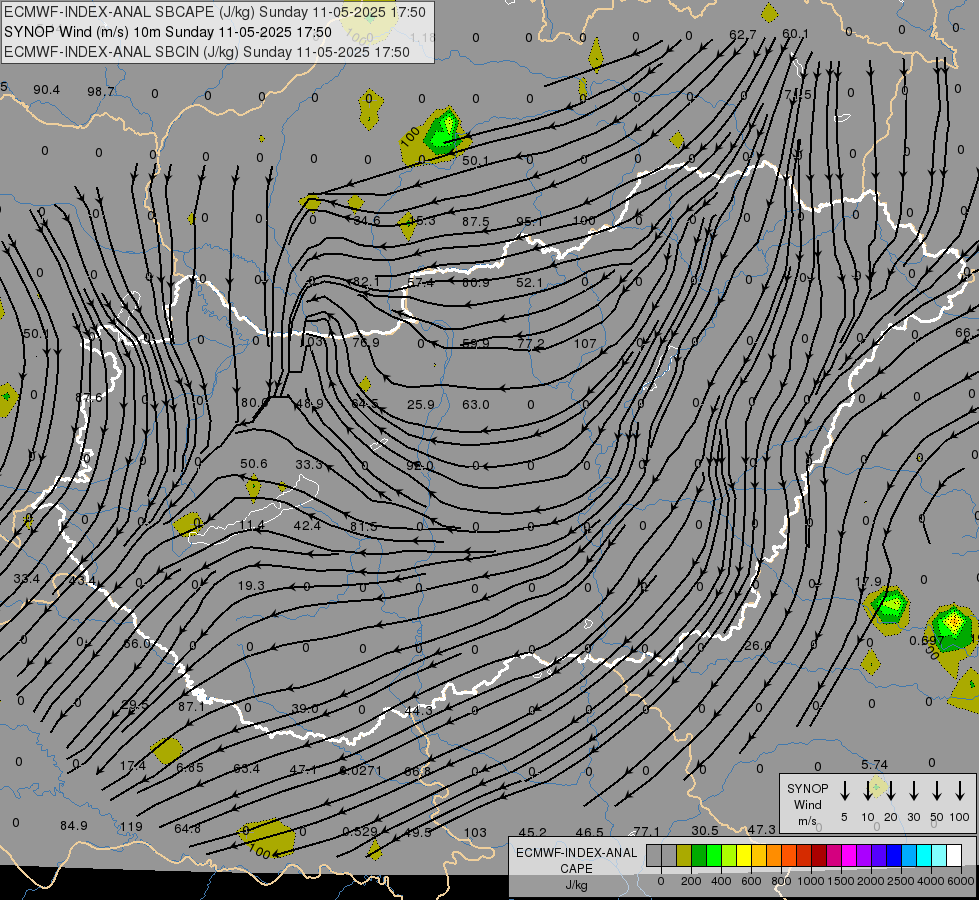Click the 17.9 map value
Viewport: 979px width, 900px height.
tap(868, 581)
